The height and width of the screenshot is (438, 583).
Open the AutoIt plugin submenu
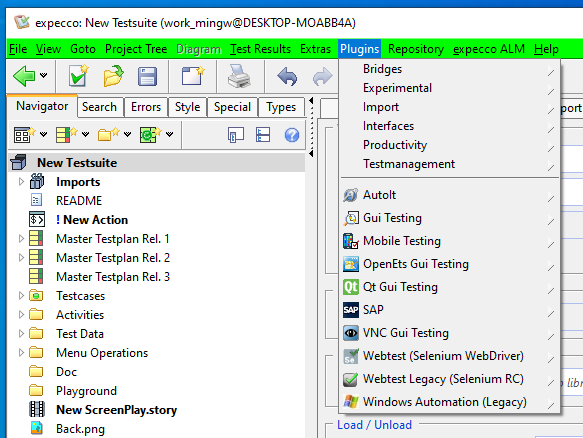coord(449,195)
